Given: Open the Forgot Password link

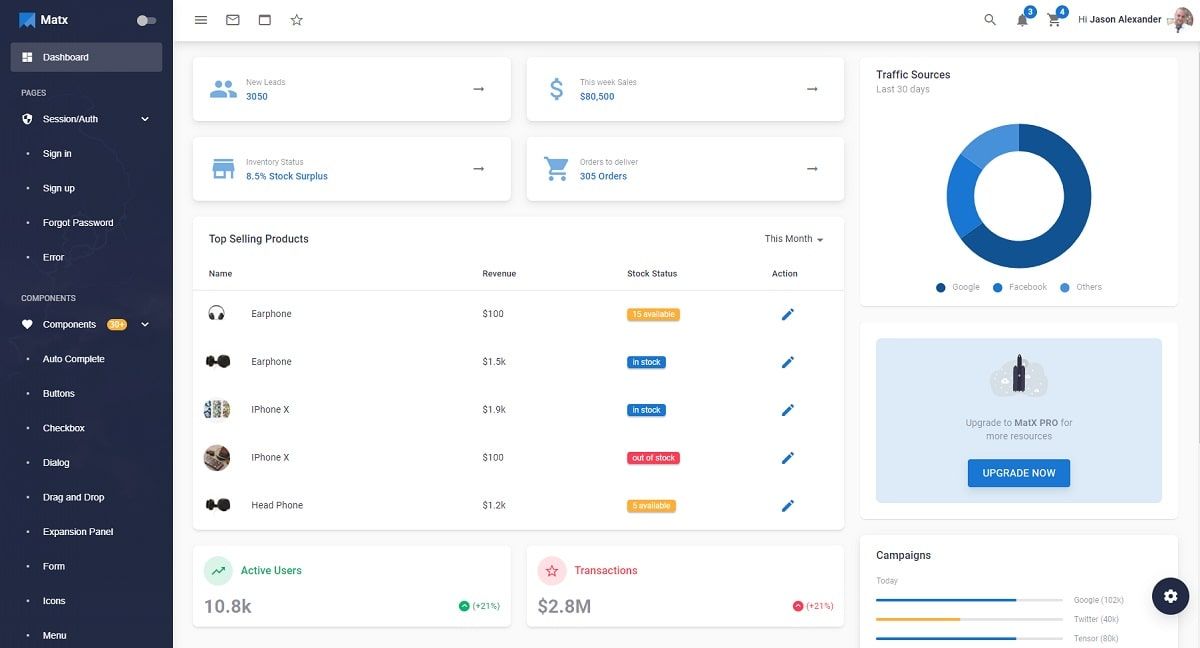Looking at the screenshot, I should 78,222.
